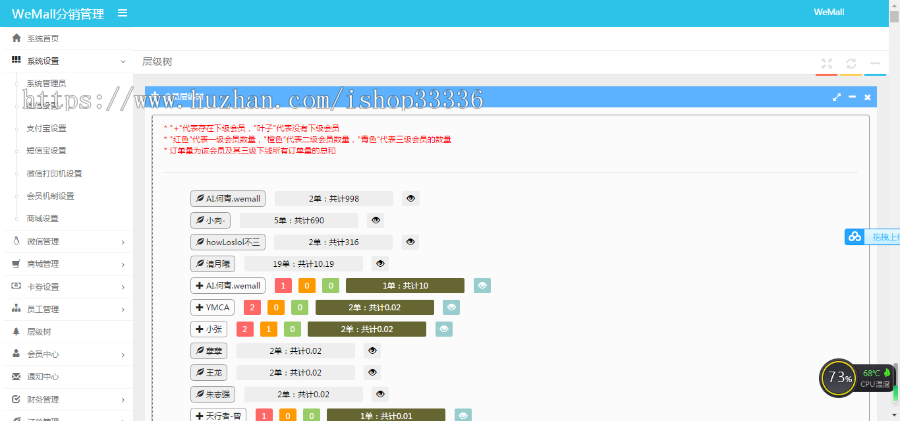
Task: Click the dash icon in 层级树 header
Action: tap(875, 63)
